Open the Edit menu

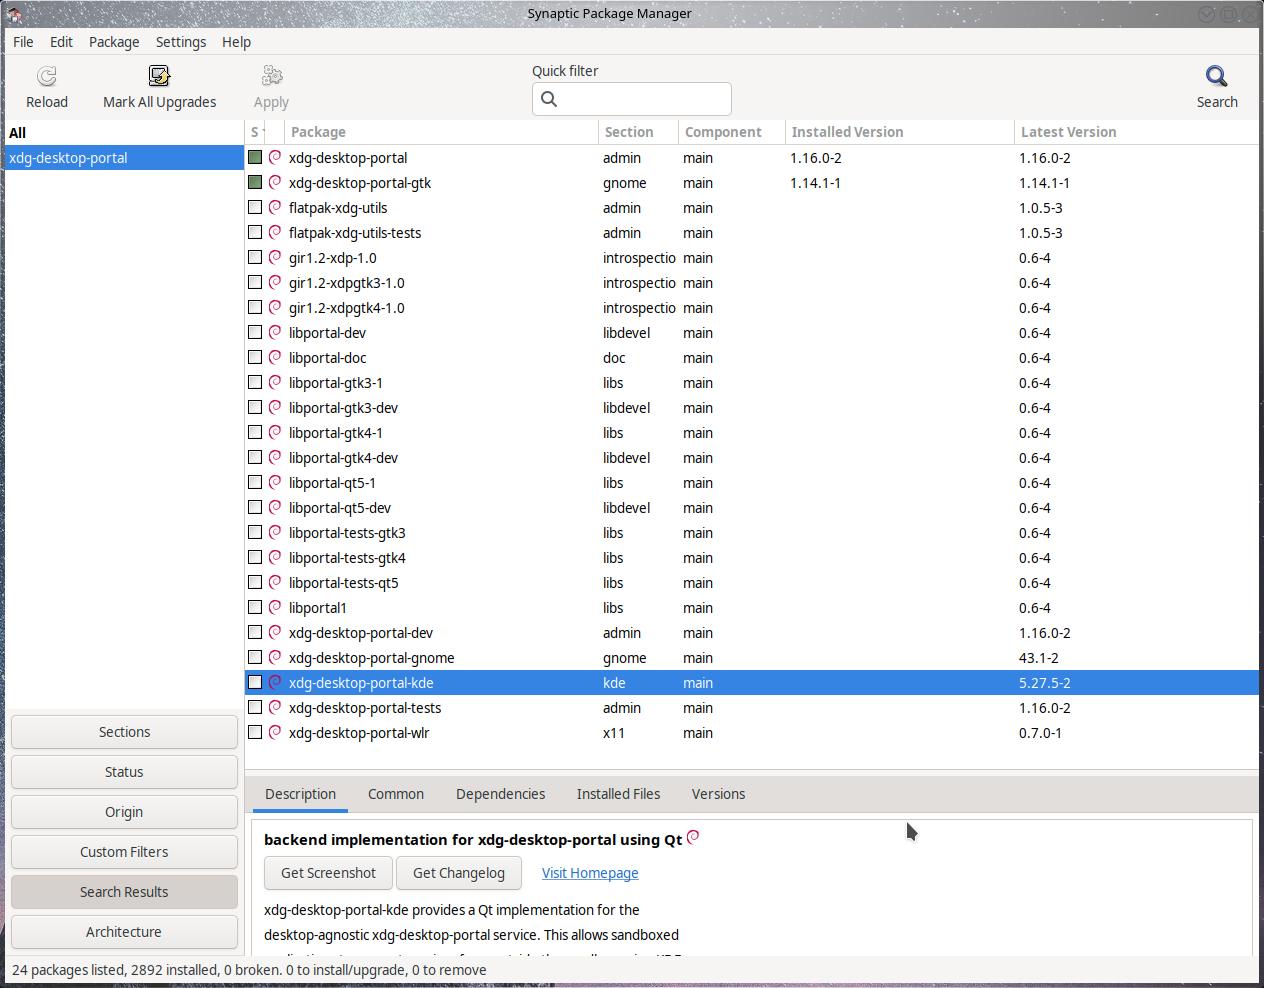tap(61, 42)
